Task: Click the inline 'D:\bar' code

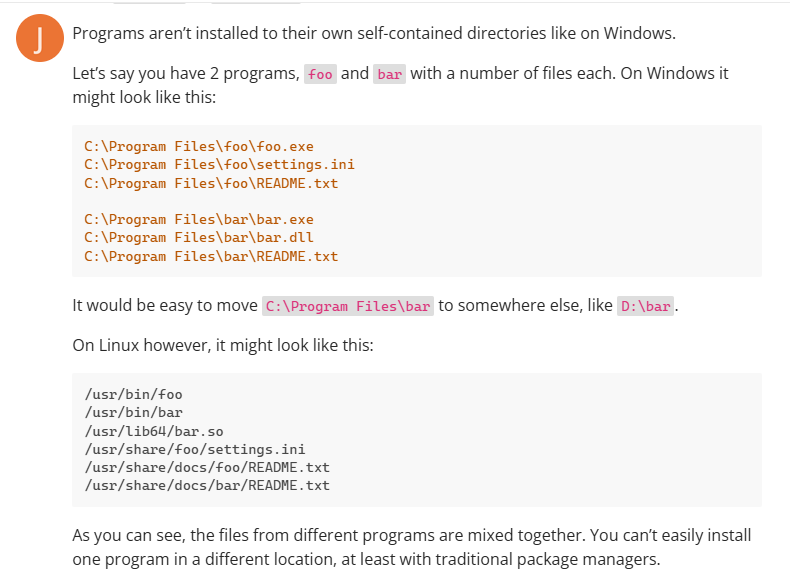Action: 646,306
